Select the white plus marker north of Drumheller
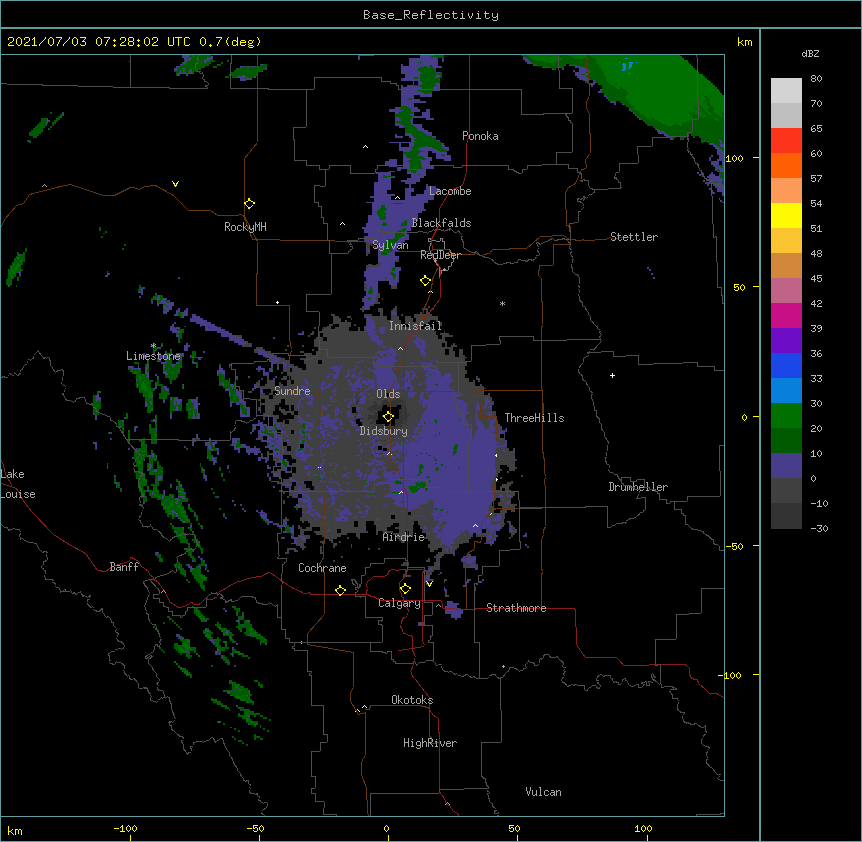 point(612,375)
